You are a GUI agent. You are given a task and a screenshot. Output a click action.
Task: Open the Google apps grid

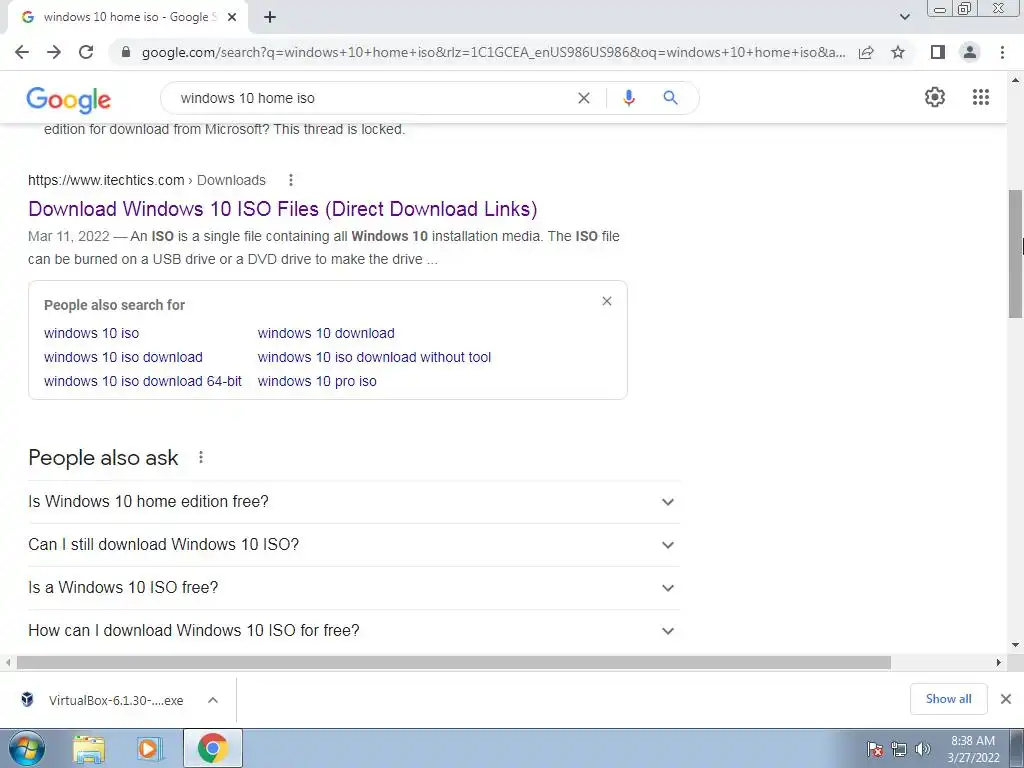click(980, 97)
